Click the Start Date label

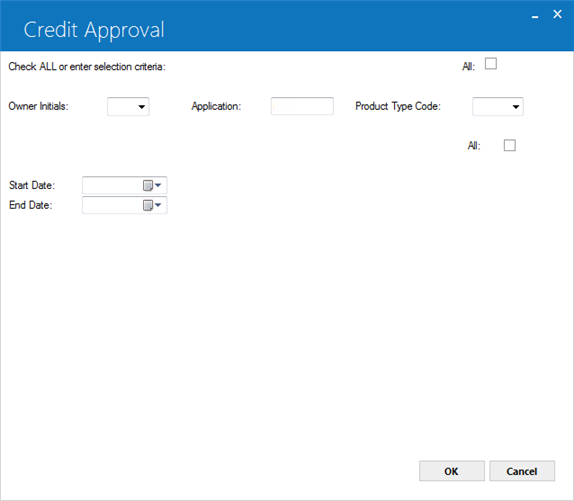tap(32, 186)
